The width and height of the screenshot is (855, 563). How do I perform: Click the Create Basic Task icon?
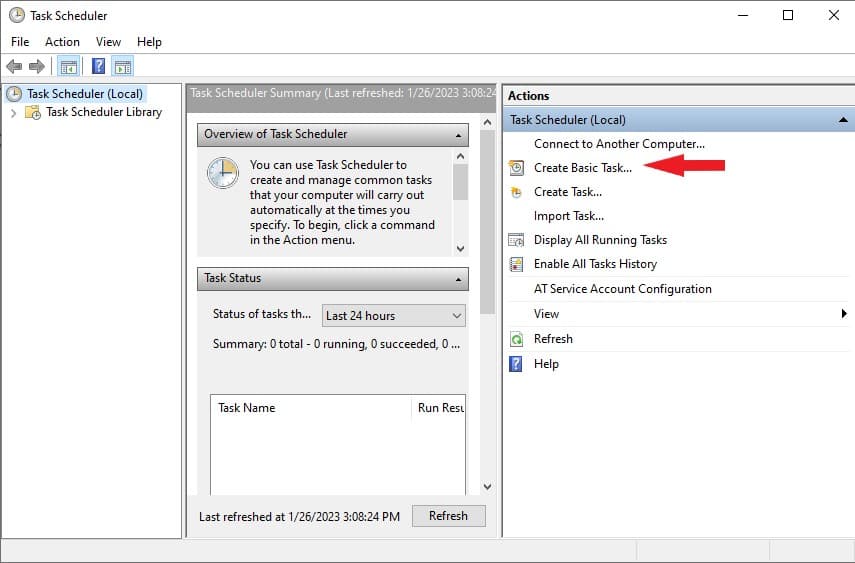(516, 167)
